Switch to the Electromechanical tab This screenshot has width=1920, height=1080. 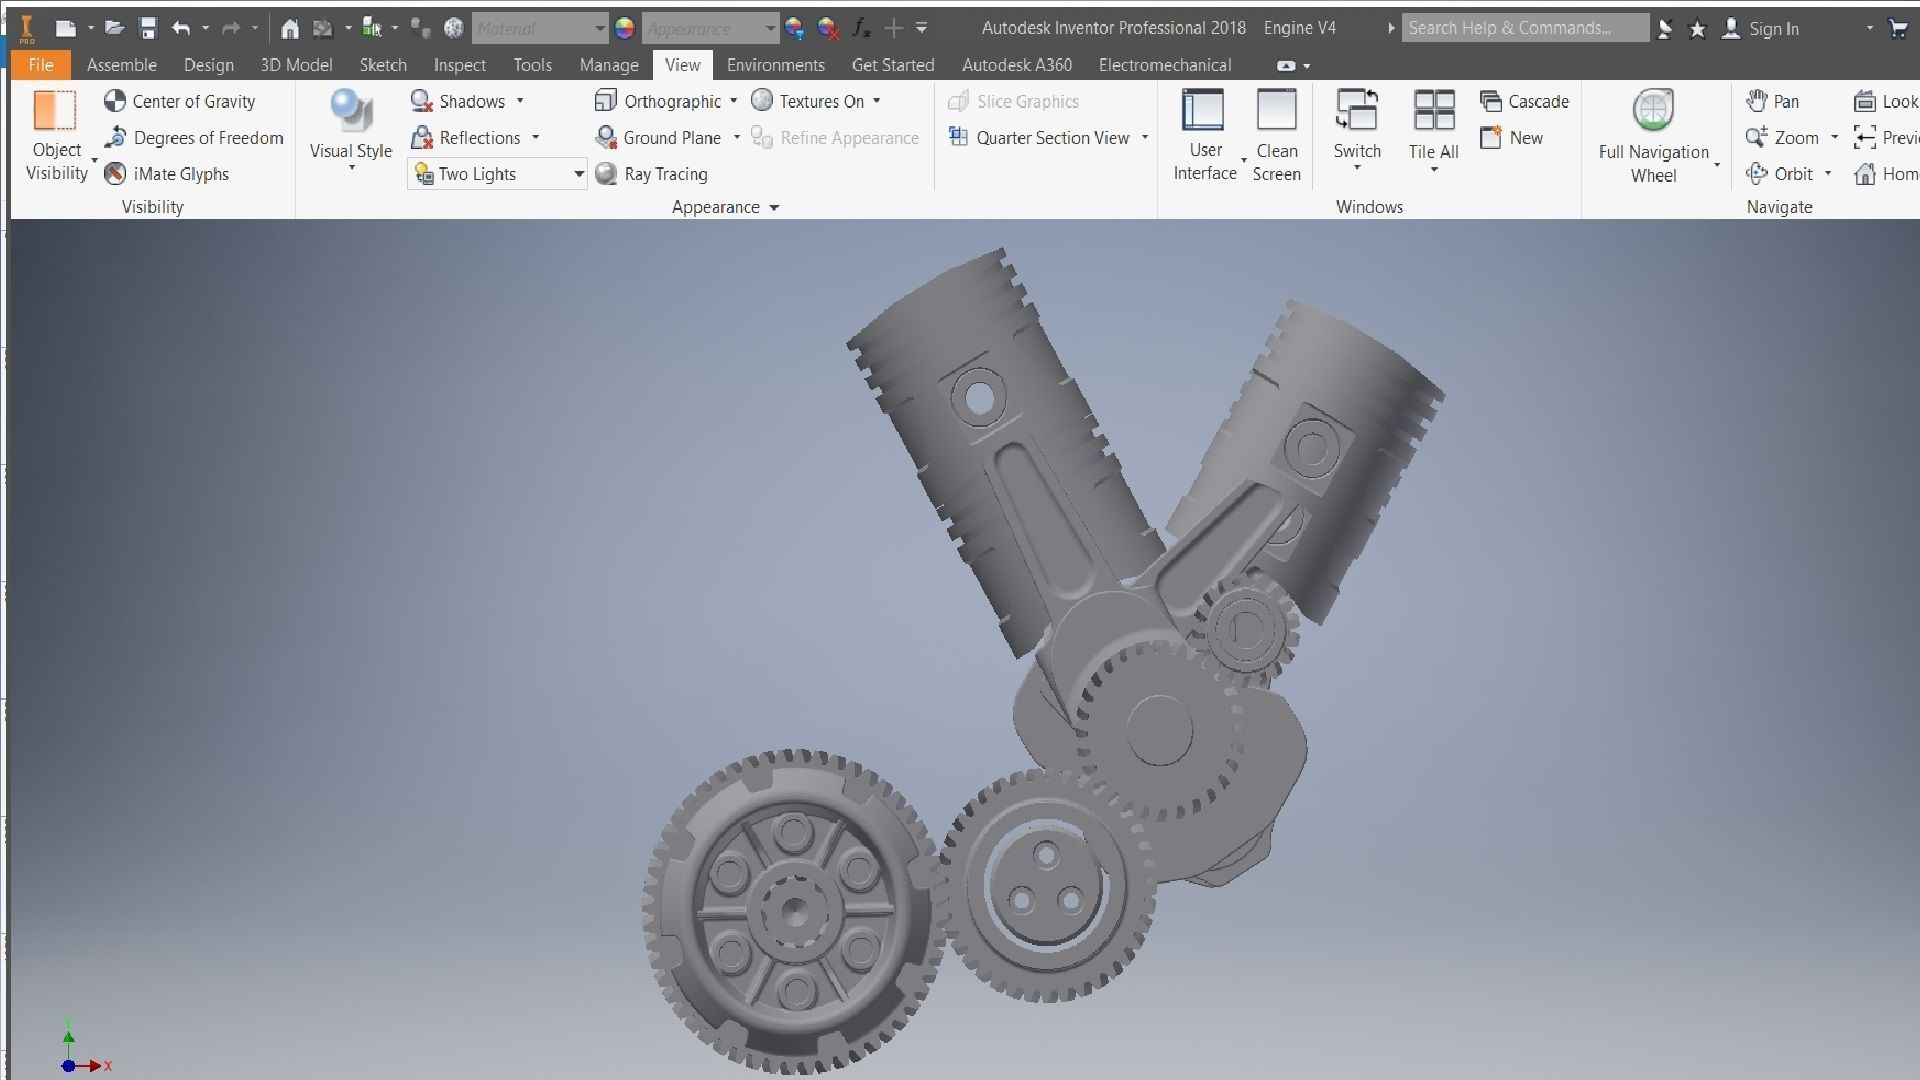(1165, 64)
